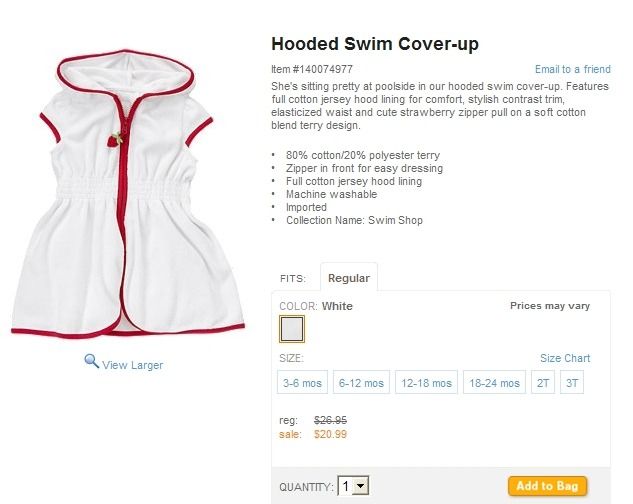Click the item number text
This screenshot has height=504, width=633.
tap(312, 69)
